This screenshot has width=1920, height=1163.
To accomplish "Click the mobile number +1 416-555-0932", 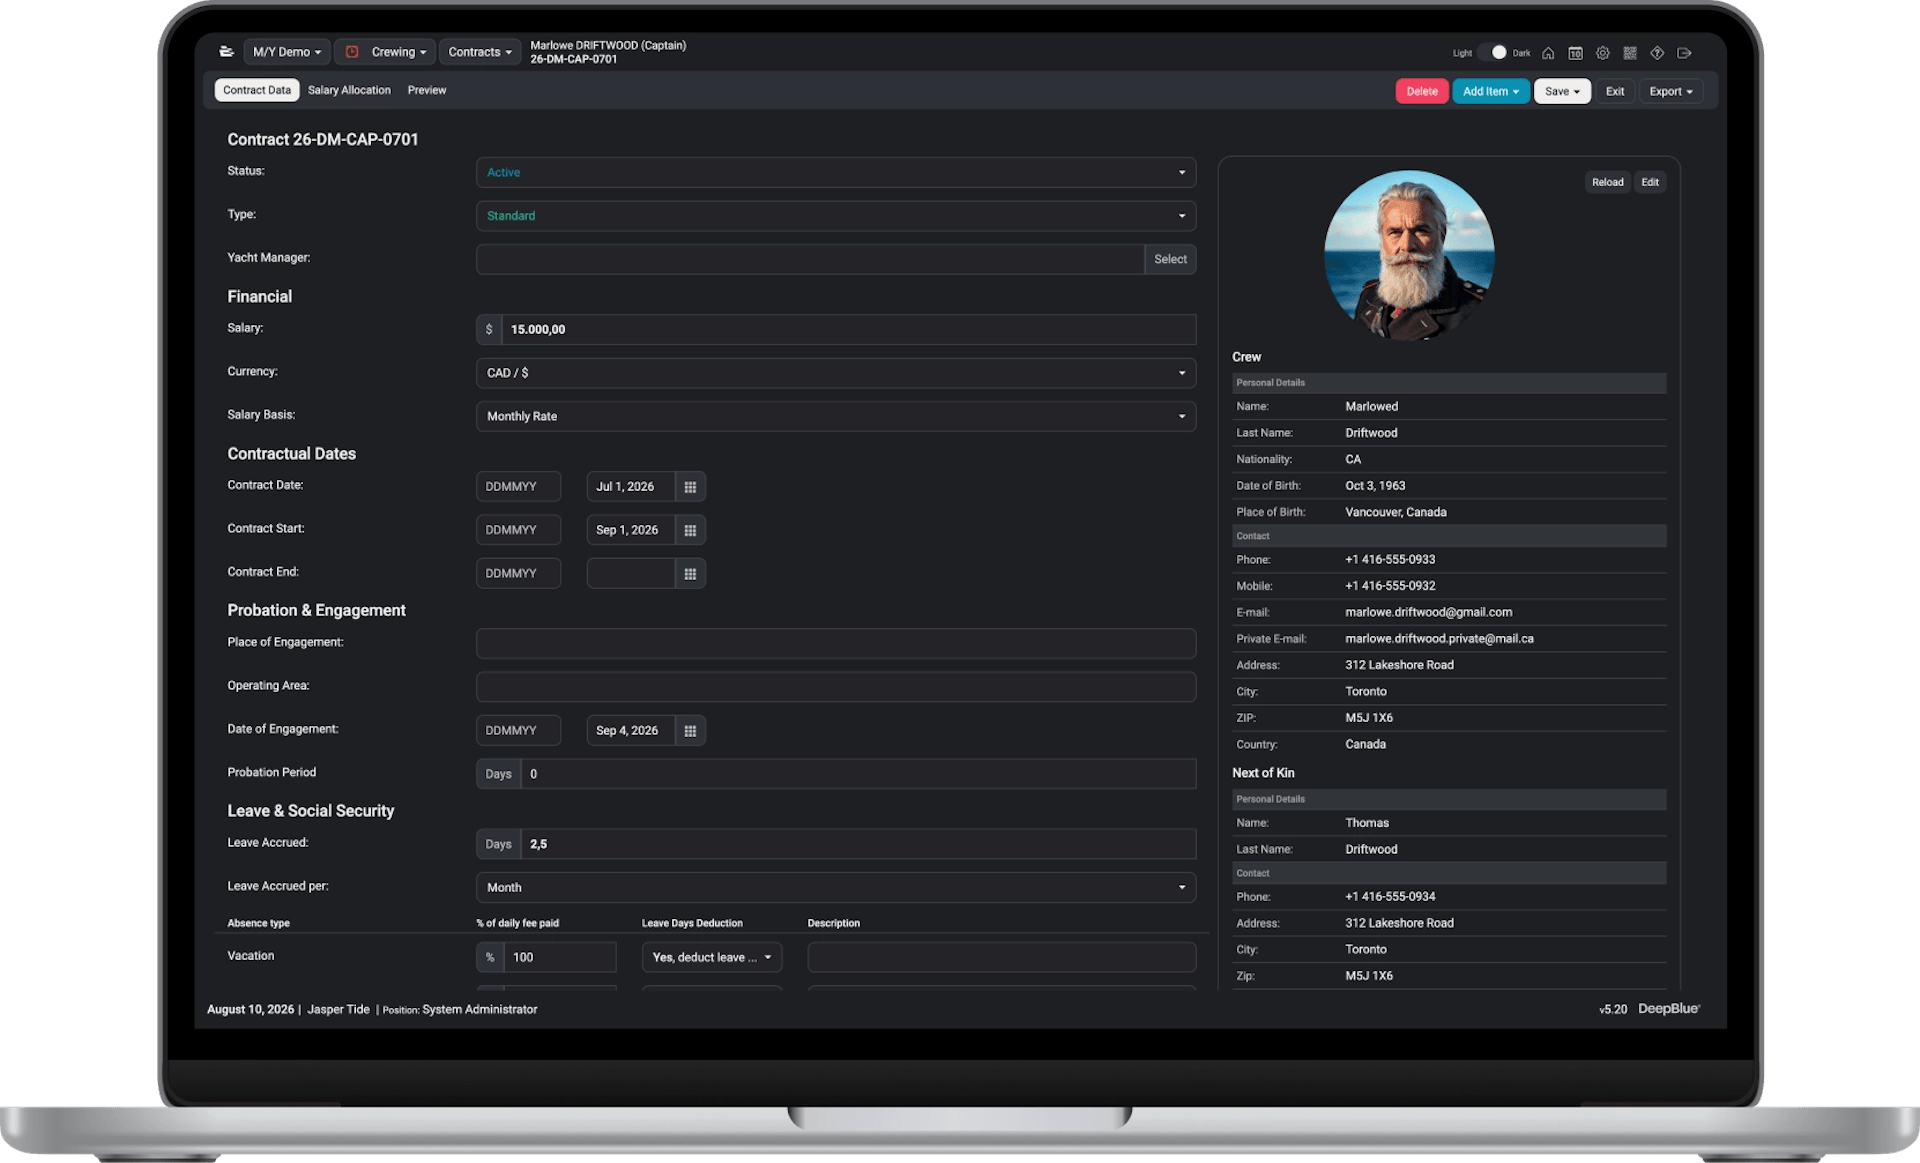I will [1390, 586].
